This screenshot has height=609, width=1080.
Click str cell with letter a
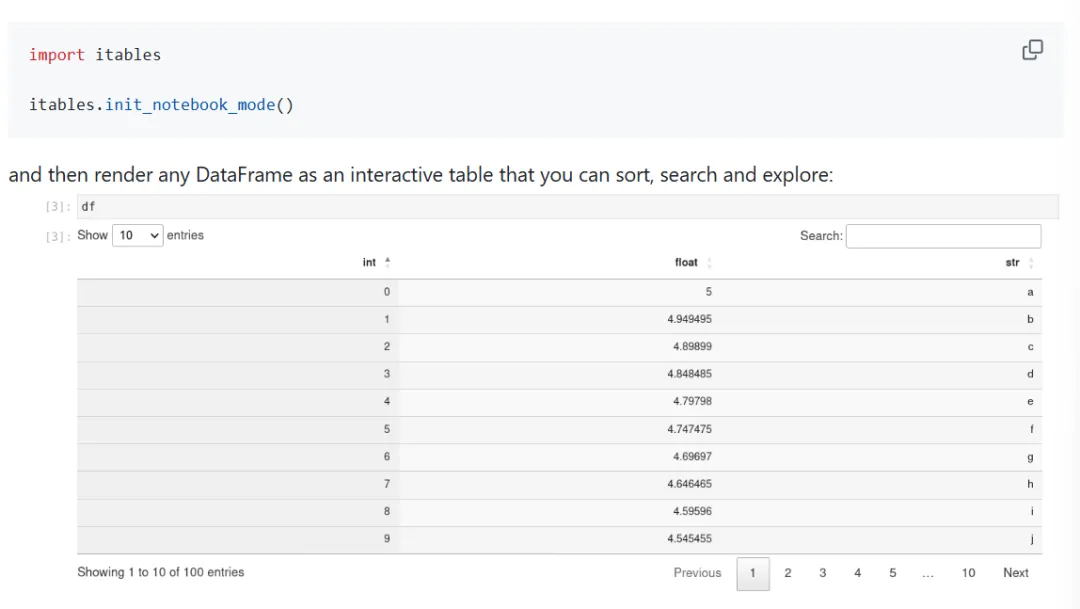pos(1030,292)
